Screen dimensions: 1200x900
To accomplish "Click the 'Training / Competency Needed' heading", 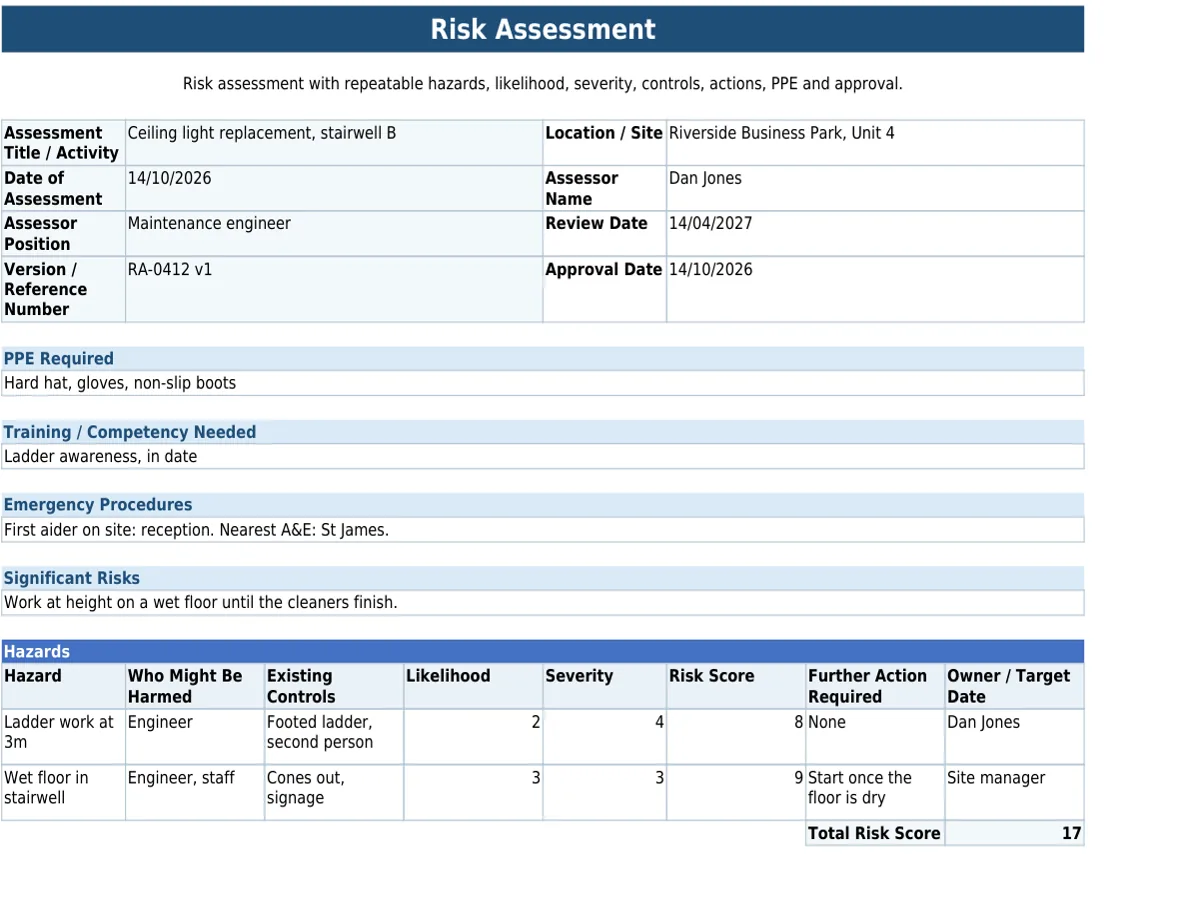I will click(542, 432).
